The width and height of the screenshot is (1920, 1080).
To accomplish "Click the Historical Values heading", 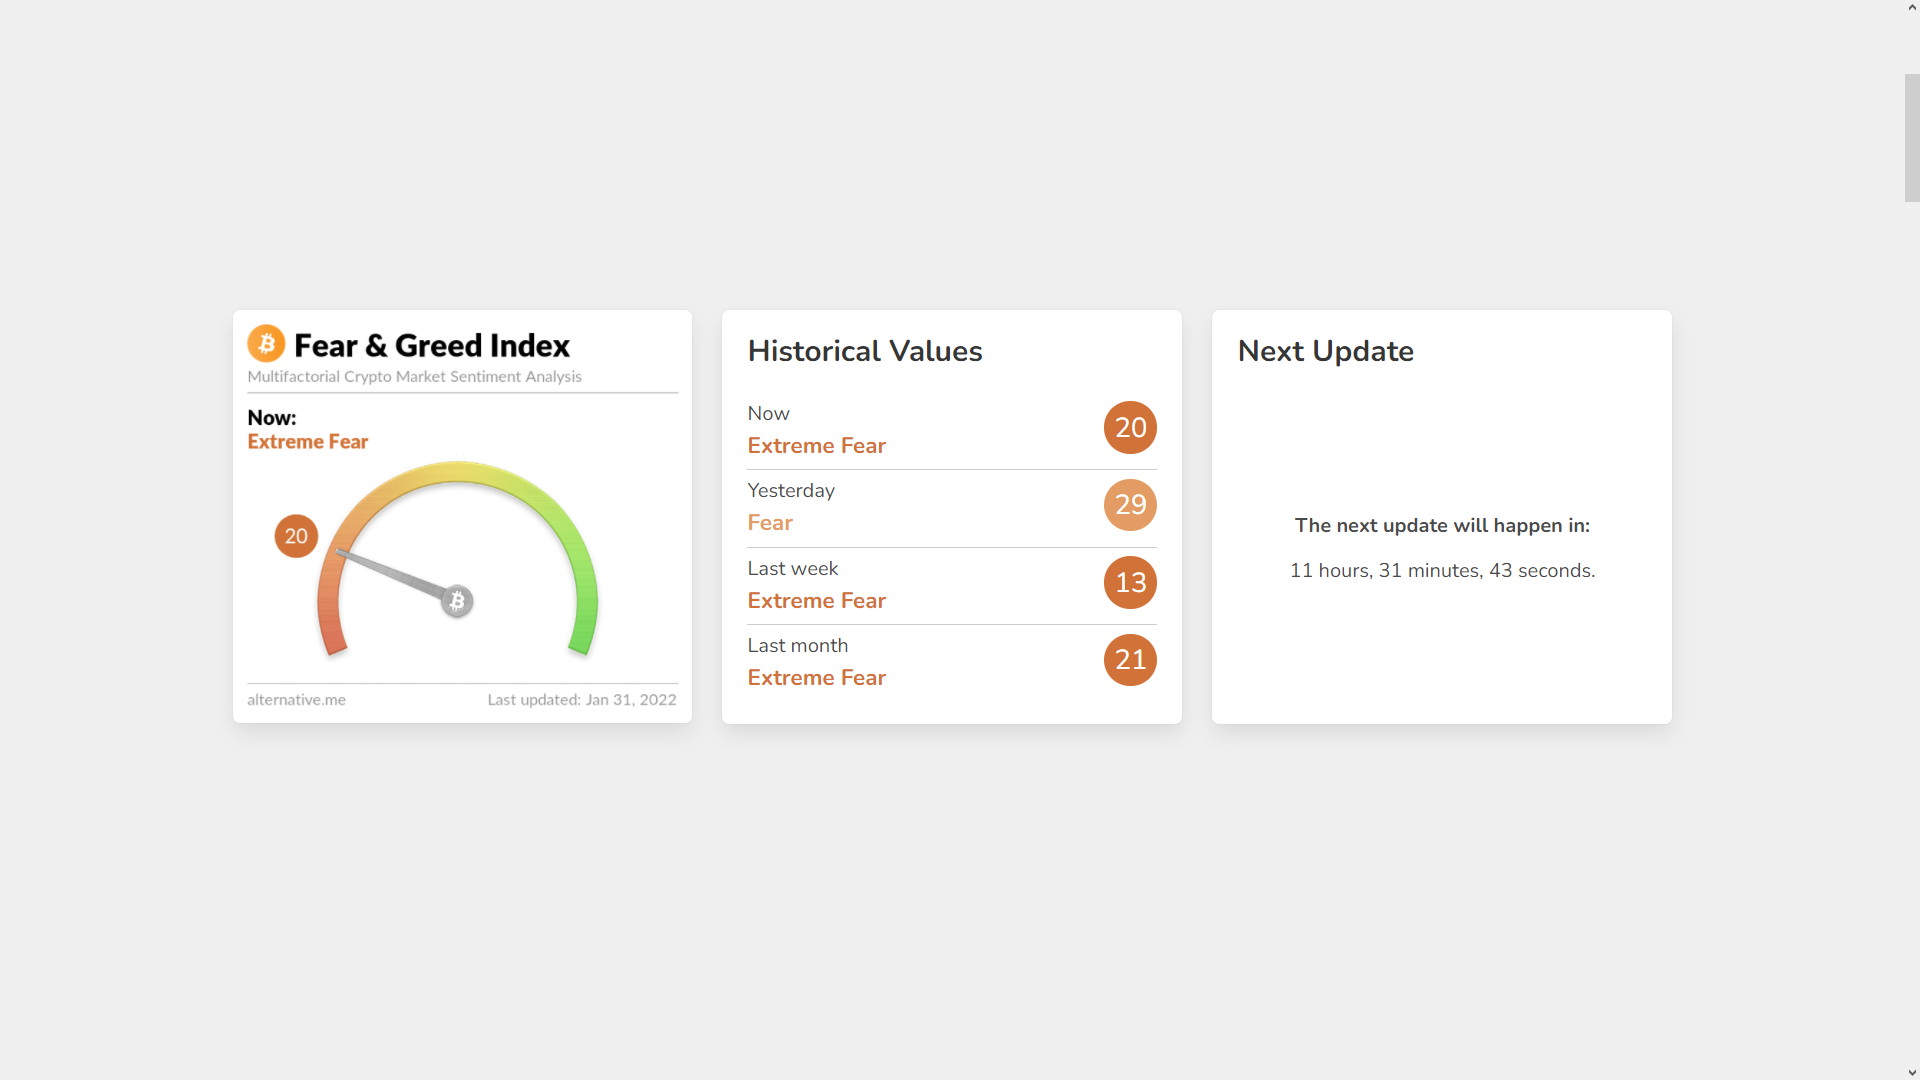I will pos(865,351).
